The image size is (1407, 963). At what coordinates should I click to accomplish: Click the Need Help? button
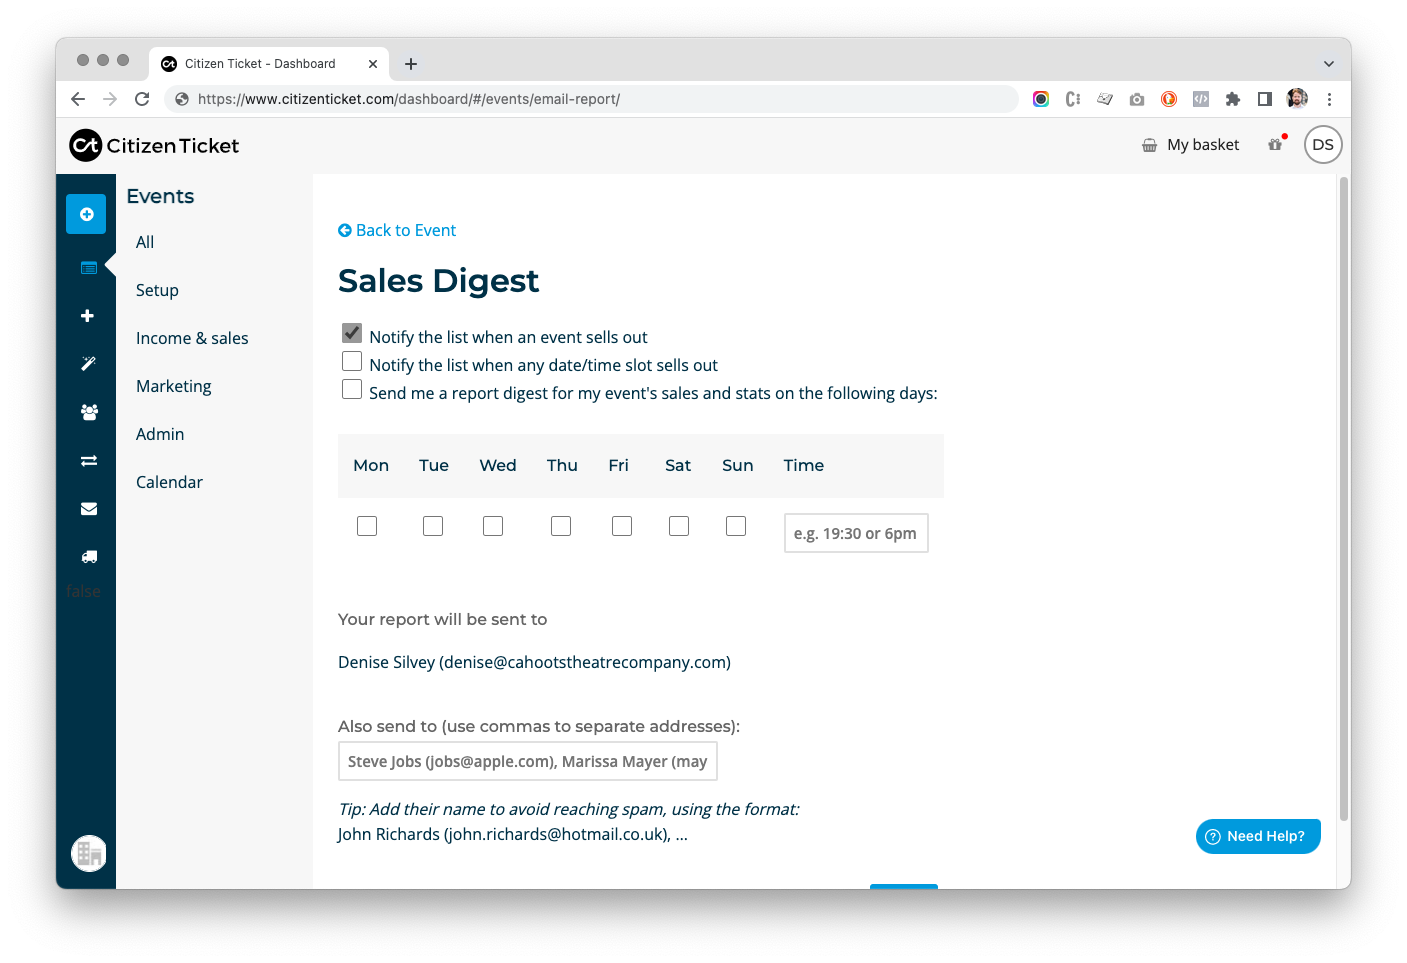(1258, 836)
